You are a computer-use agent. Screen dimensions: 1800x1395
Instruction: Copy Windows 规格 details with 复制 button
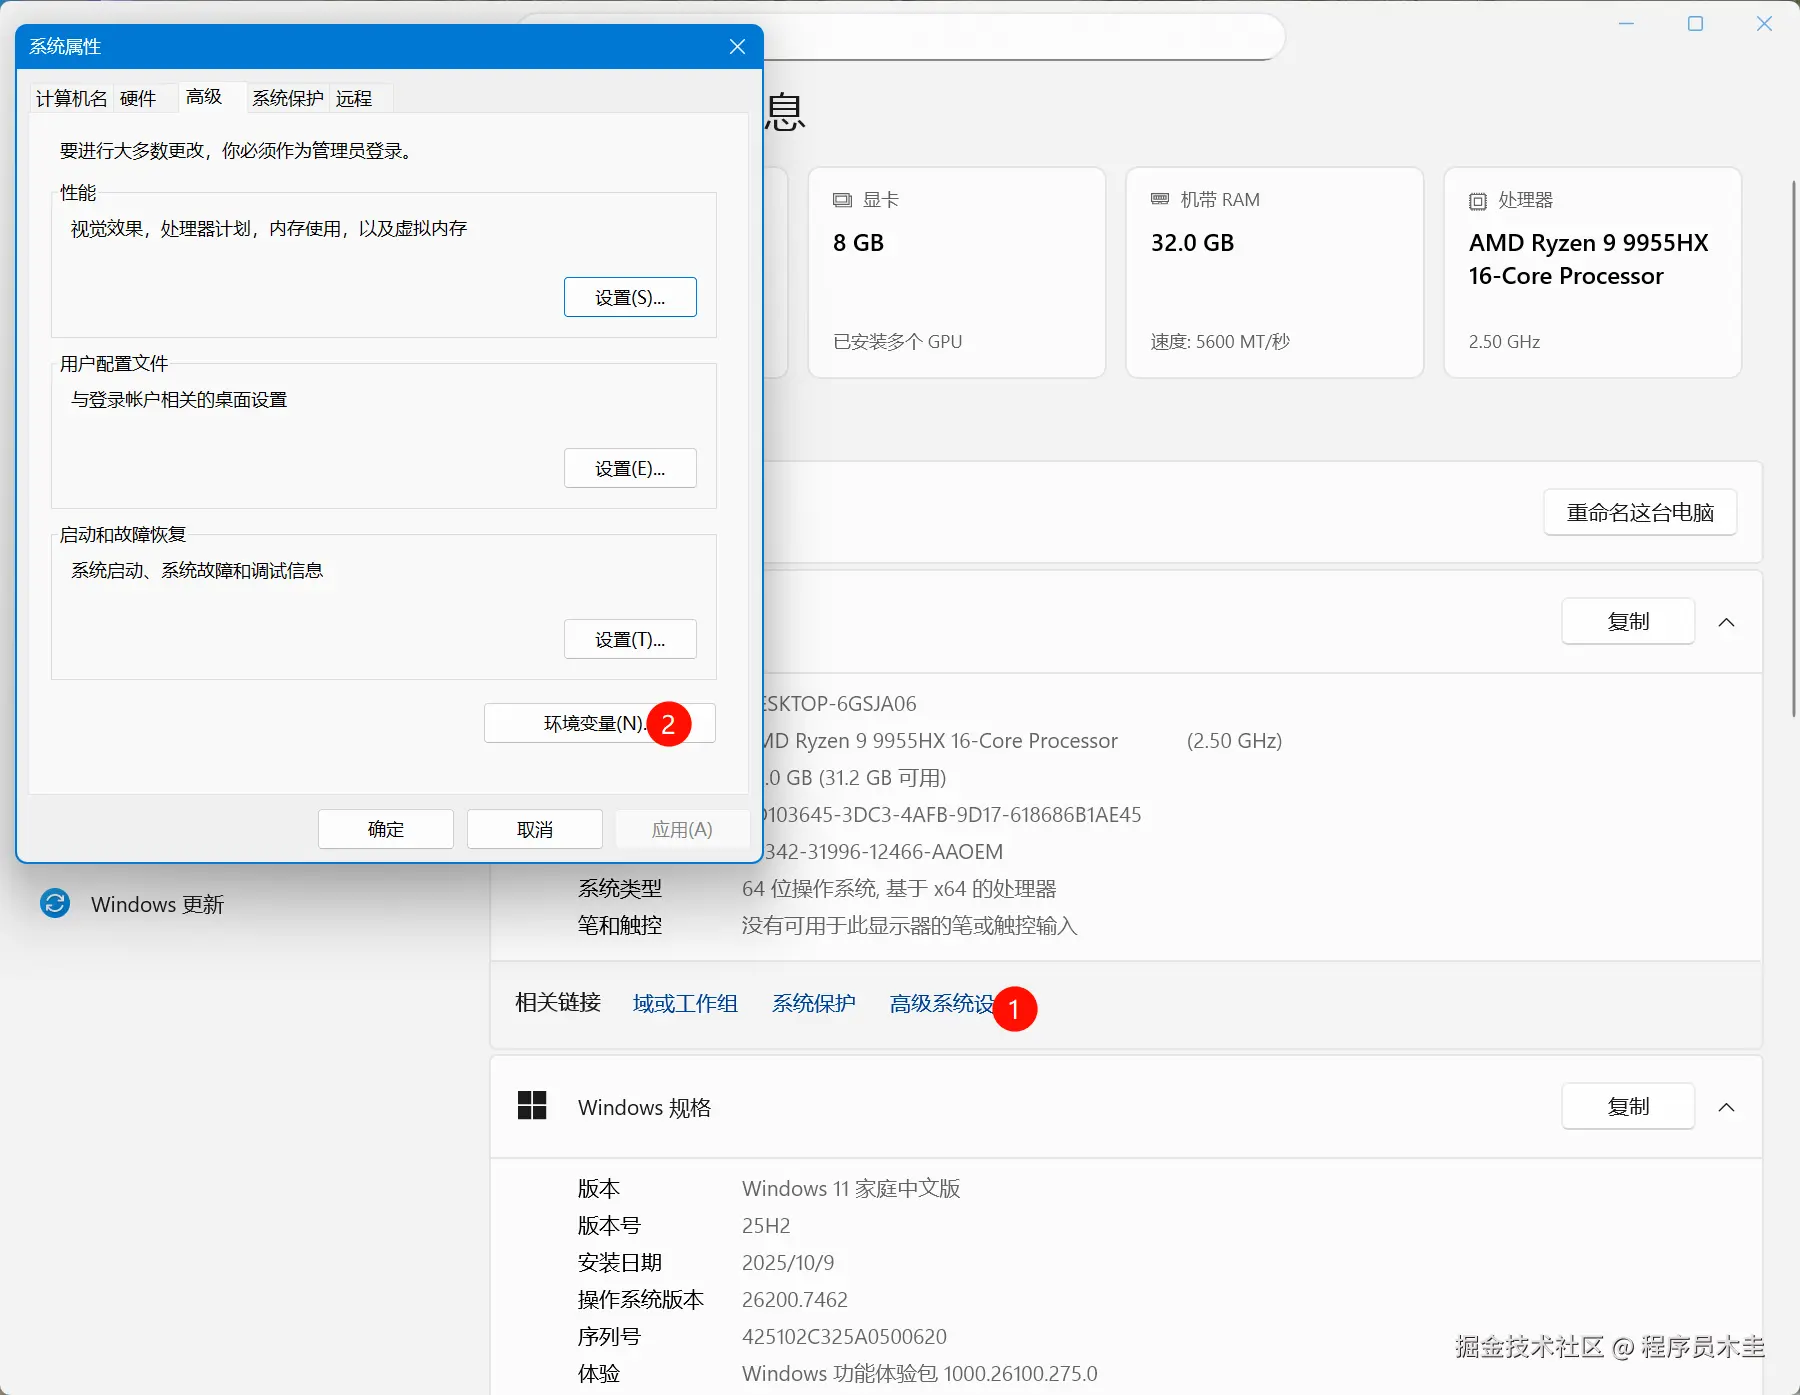1628,1106
